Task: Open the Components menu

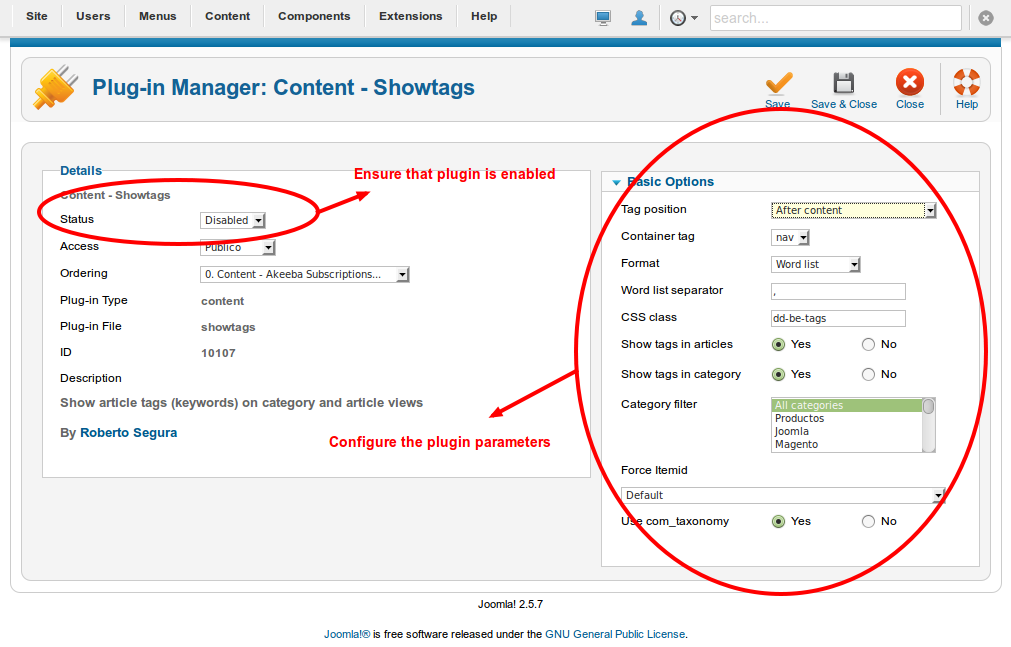Action: pyautogui.click(x=313, y=16)
